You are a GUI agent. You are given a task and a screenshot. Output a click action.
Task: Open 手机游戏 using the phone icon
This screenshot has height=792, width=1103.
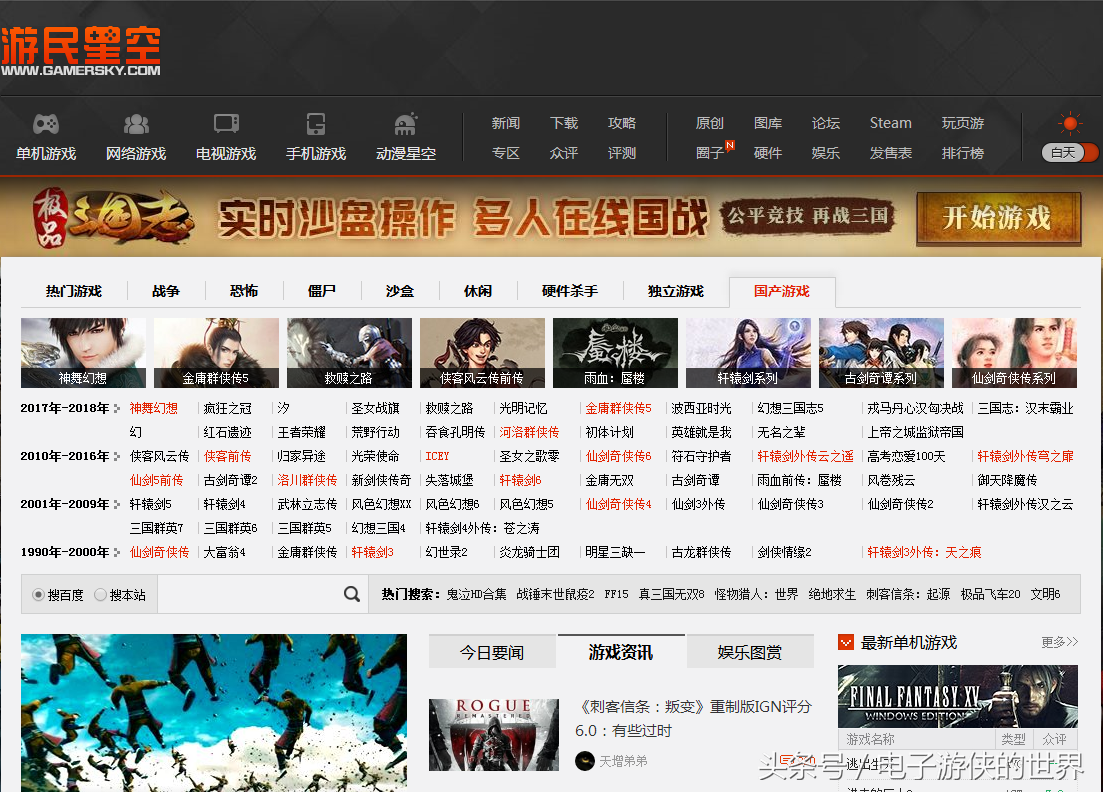(x=316, y=124)
